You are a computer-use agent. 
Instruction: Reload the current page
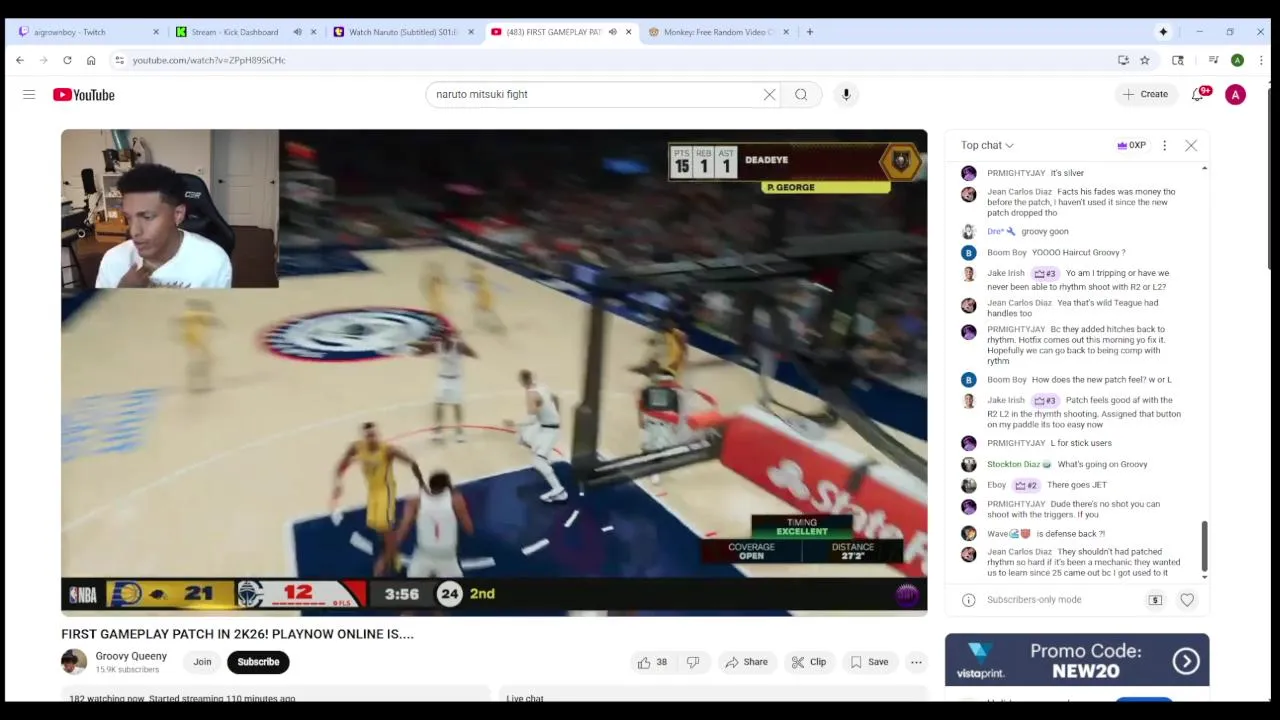tap(67, 60)
